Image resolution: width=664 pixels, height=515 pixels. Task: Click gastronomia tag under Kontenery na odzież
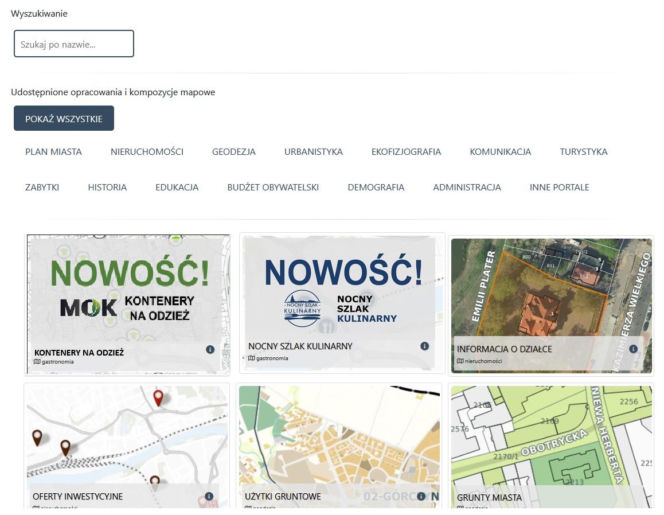[x=54, y=362]
